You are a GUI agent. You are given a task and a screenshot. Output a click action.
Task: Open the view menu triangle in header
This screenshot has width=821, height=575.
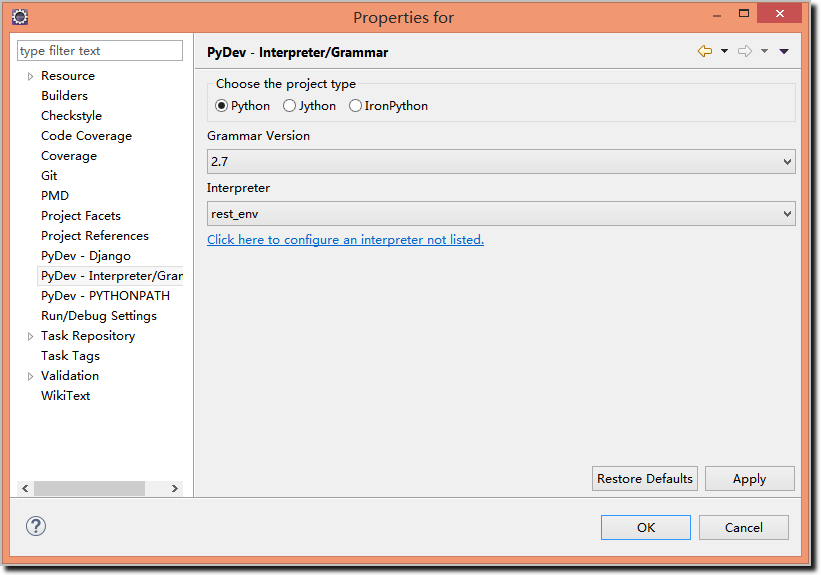(x=784, y=51)
